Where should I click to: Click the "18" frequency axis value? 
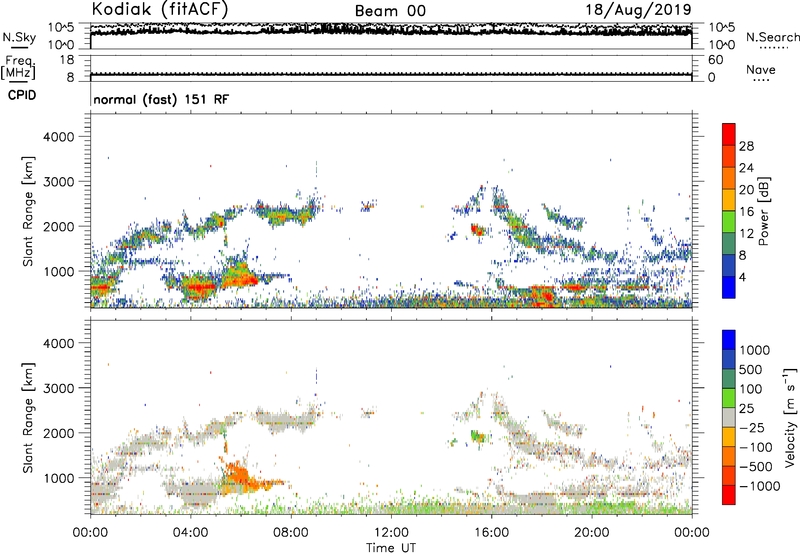coord(67,60)
